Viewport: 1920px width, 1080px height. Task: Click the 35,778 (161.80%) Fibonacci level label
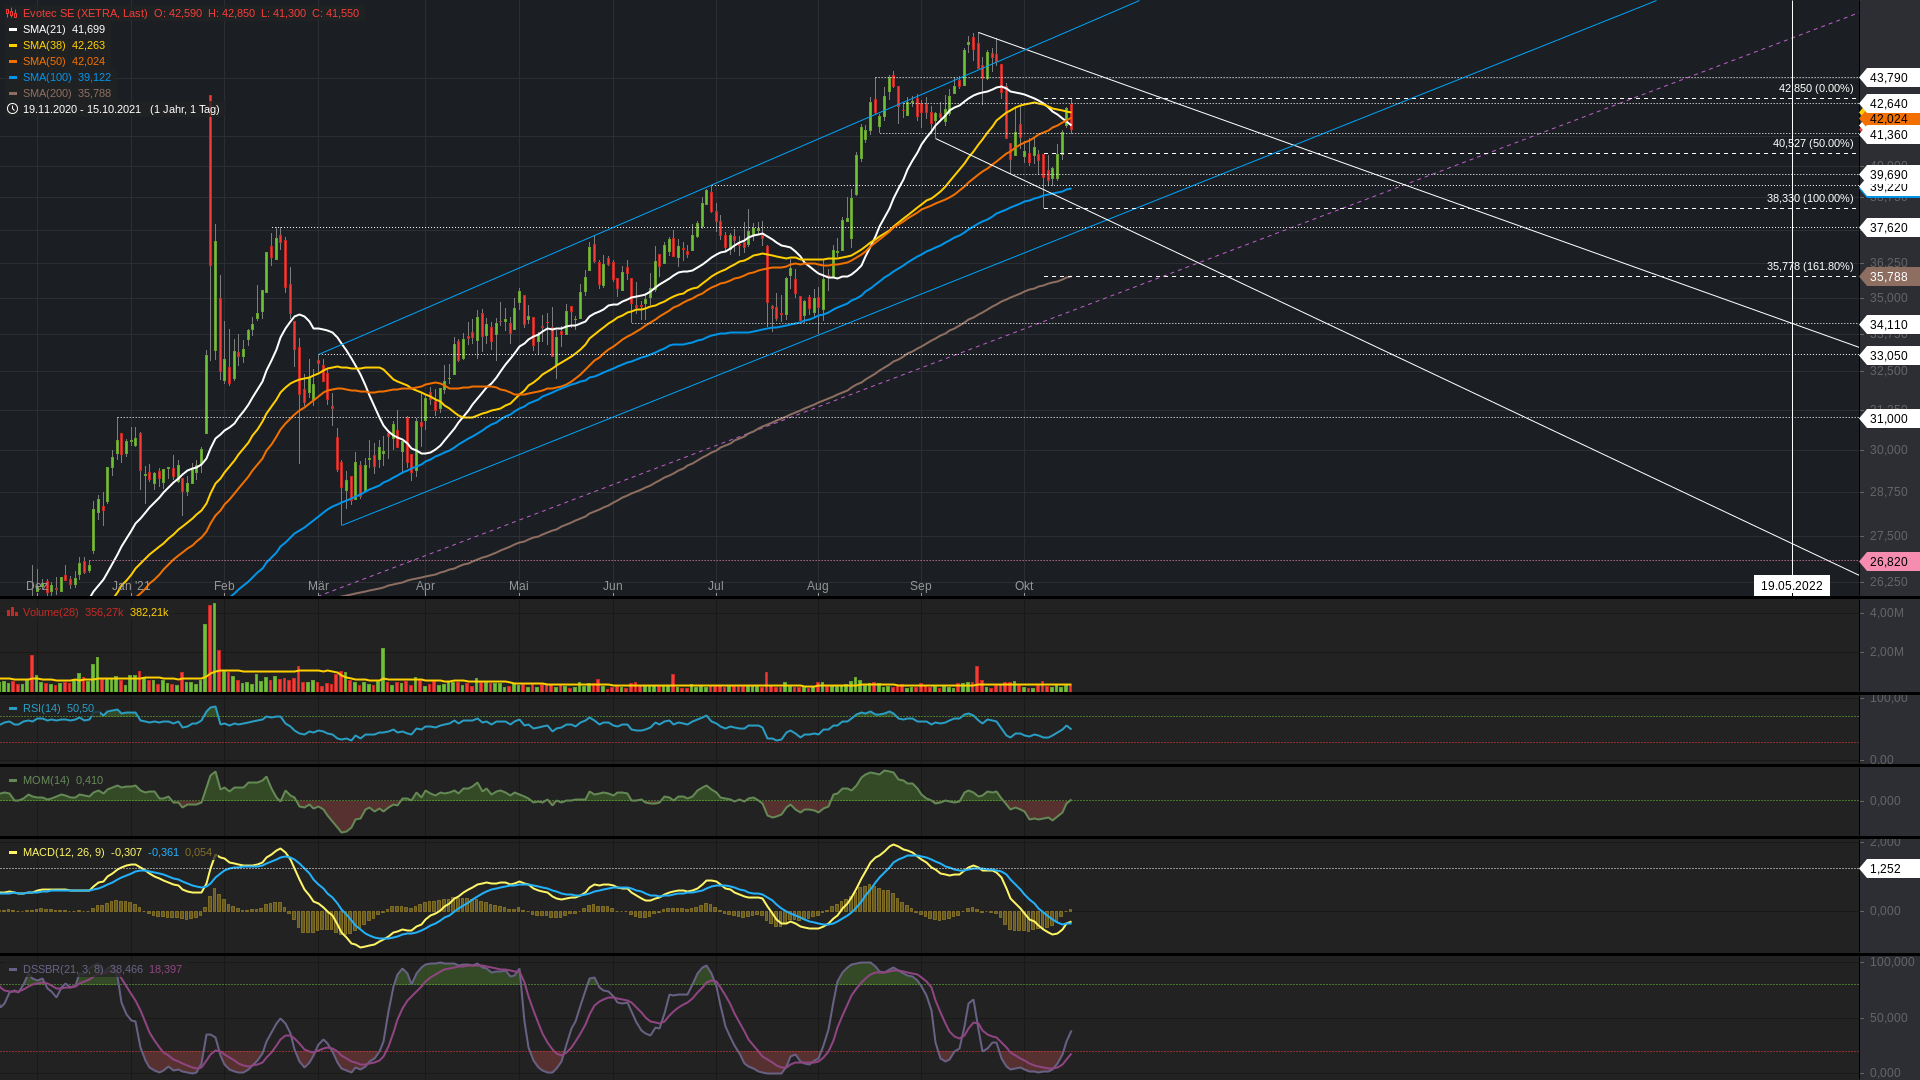click(1809, 267)
